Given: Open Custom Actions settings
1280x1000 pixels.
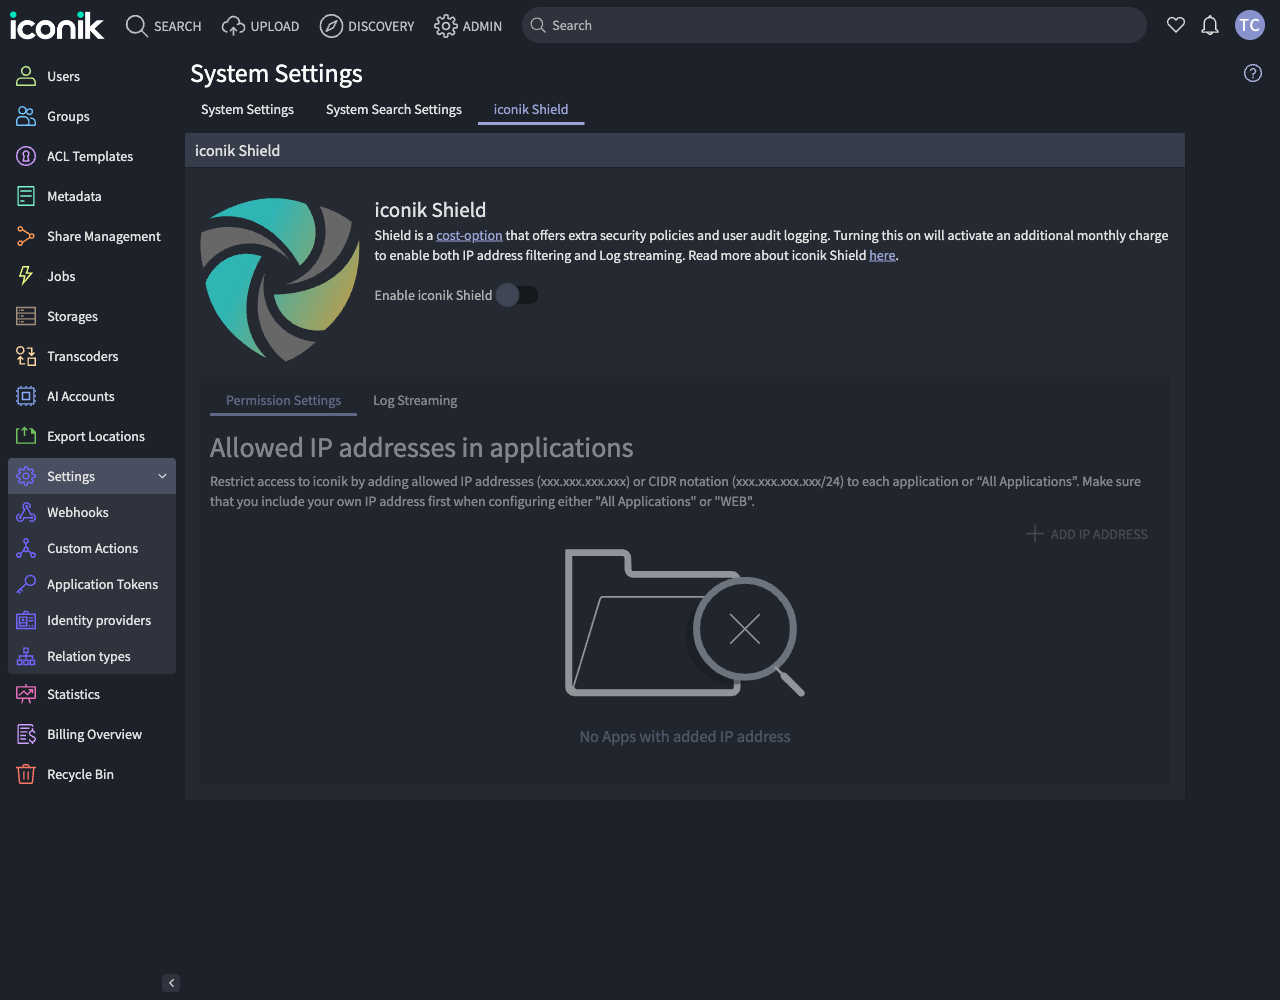Looking at the screenshot, I should pos(93,548).
